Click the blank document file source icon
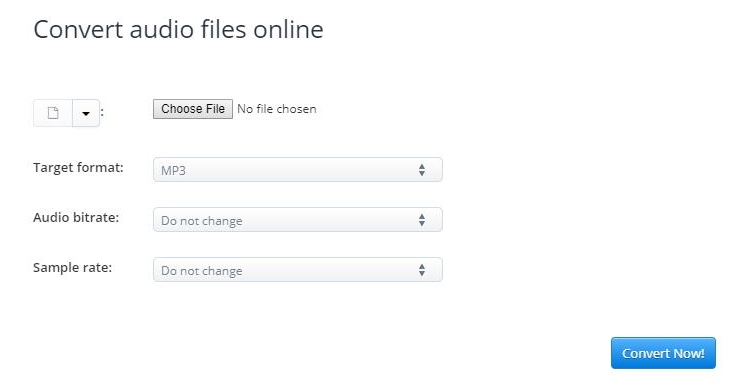 tap(53, 113)
